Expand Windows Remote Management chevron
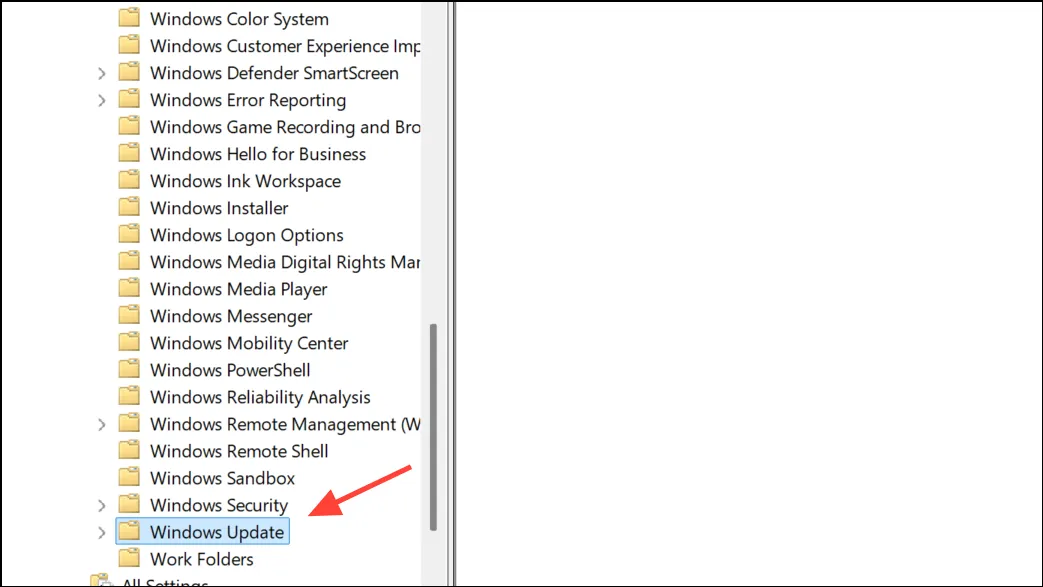Screen dimensions: 1043x587 [102, 425]
